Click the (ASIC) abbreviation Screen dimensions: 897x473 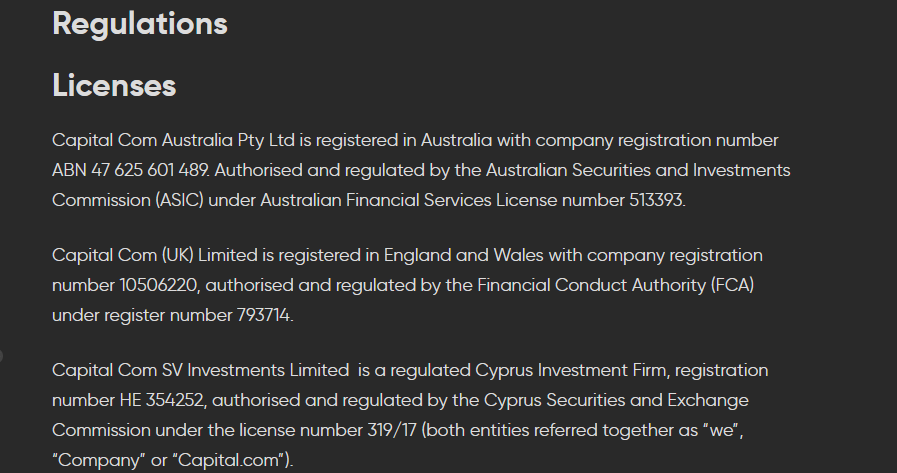[179, 200]
